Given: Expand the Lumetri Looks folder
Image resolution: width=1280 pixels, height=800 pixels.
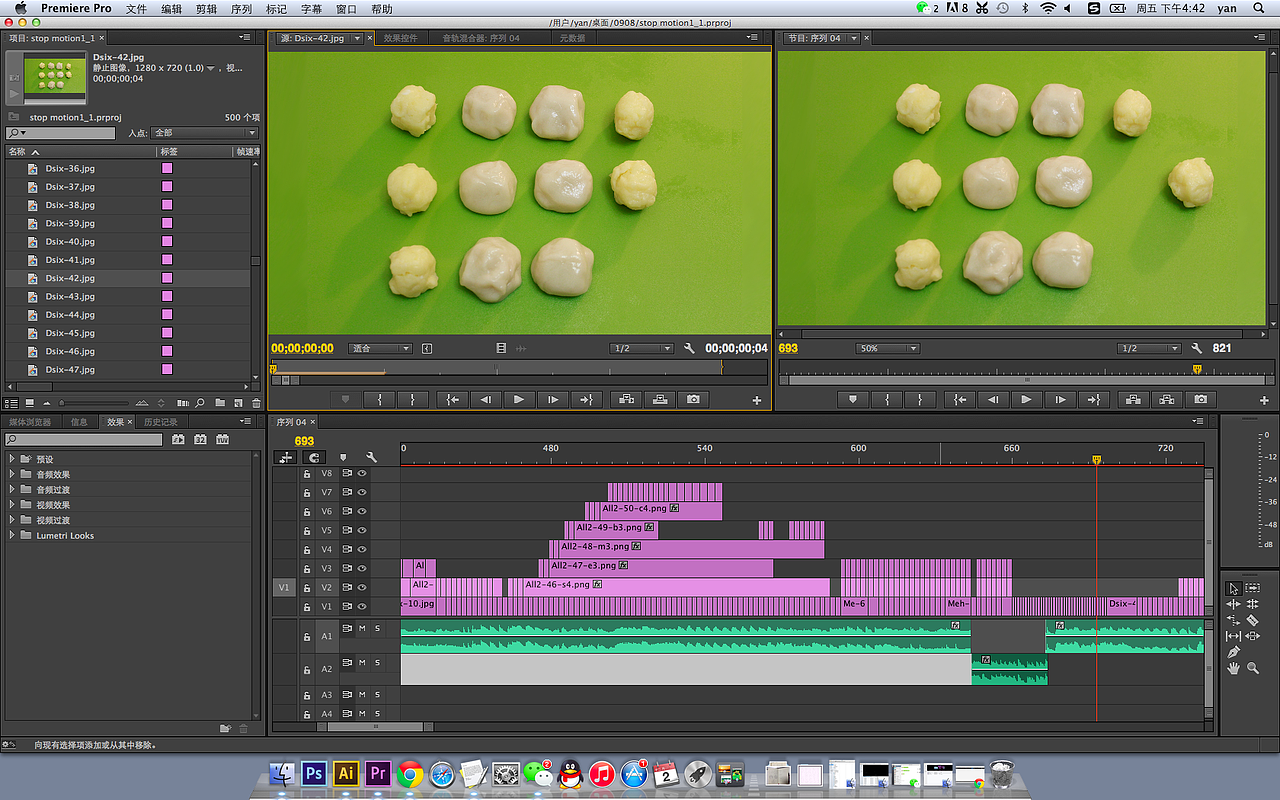Looking at the screenshot, I should tap(12, 535).
